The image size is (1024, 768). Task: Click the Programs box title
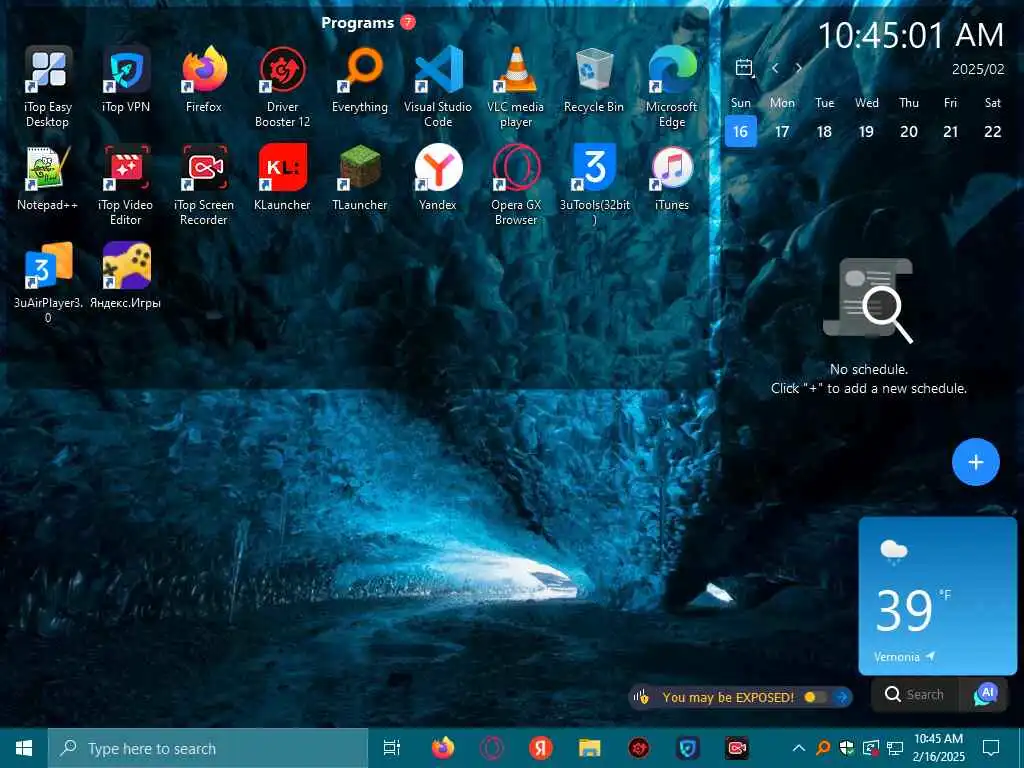[x=358, y=23]
